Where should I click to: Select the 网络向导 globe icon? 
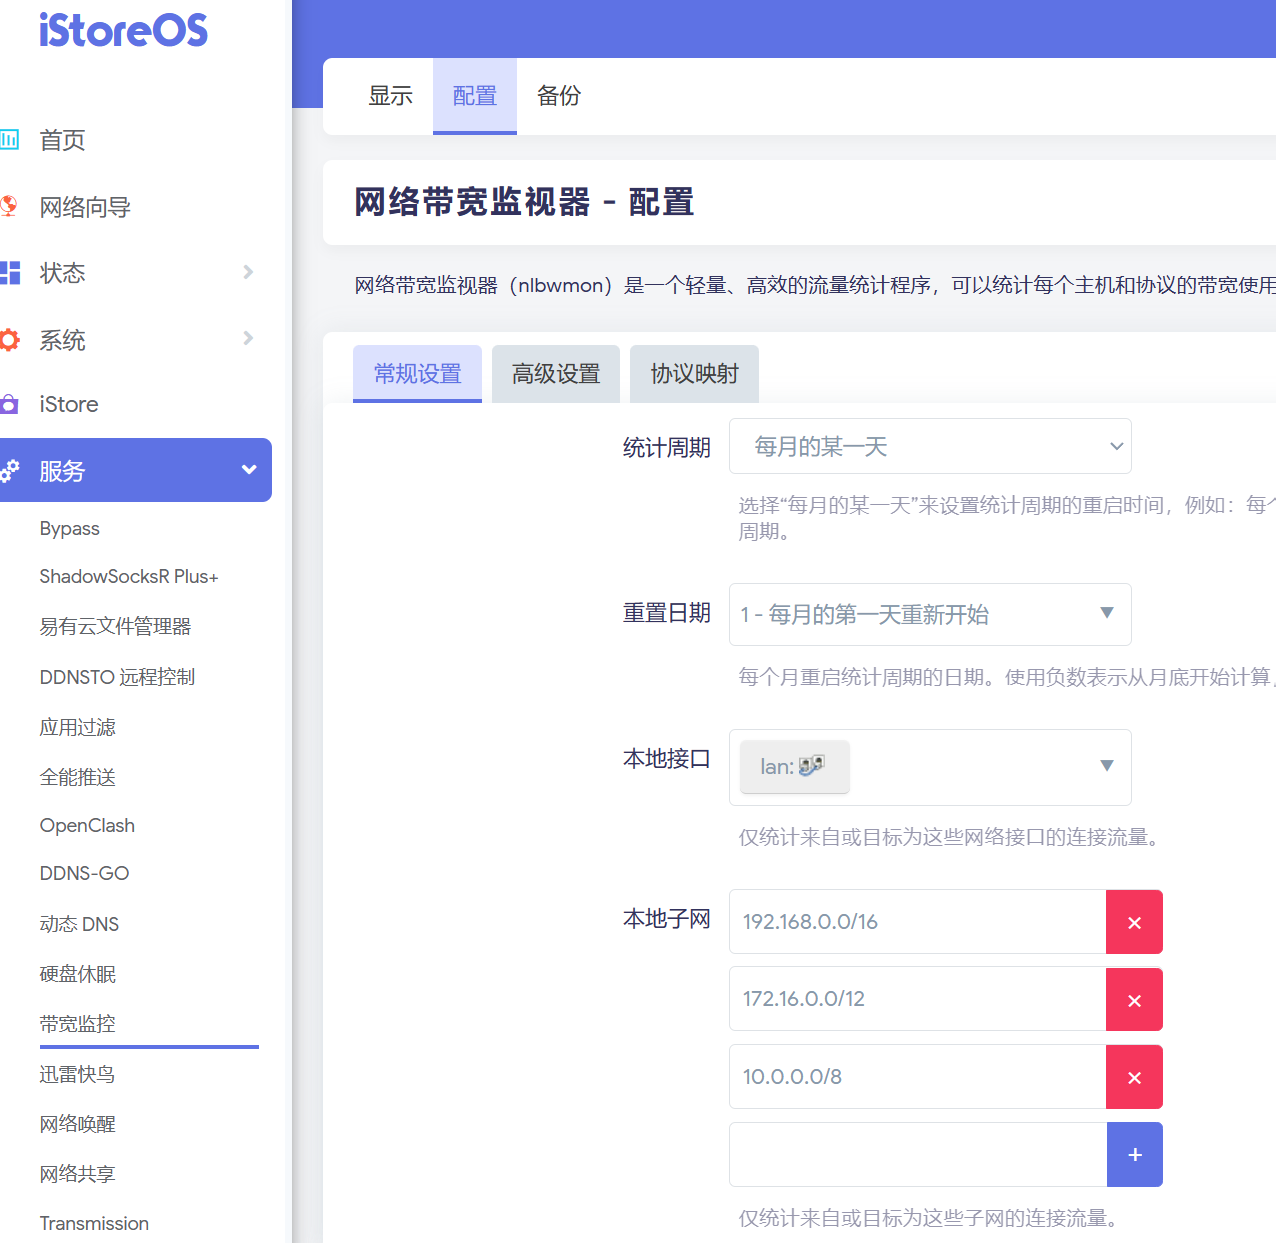point(10,206)
